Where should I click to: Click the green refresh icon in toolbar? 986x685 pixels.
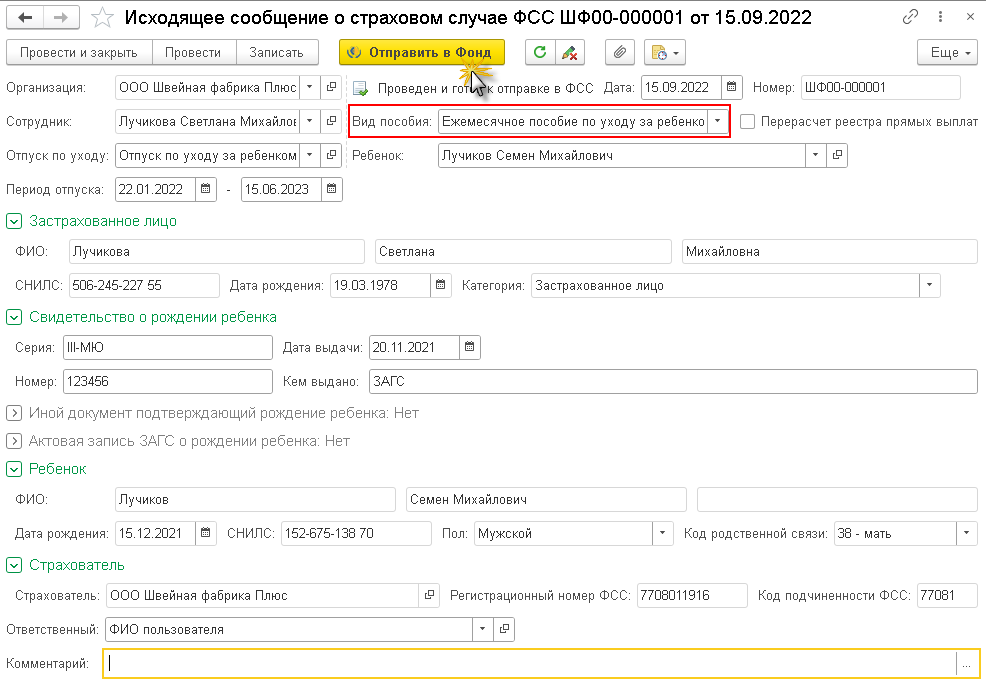[540, 53]
